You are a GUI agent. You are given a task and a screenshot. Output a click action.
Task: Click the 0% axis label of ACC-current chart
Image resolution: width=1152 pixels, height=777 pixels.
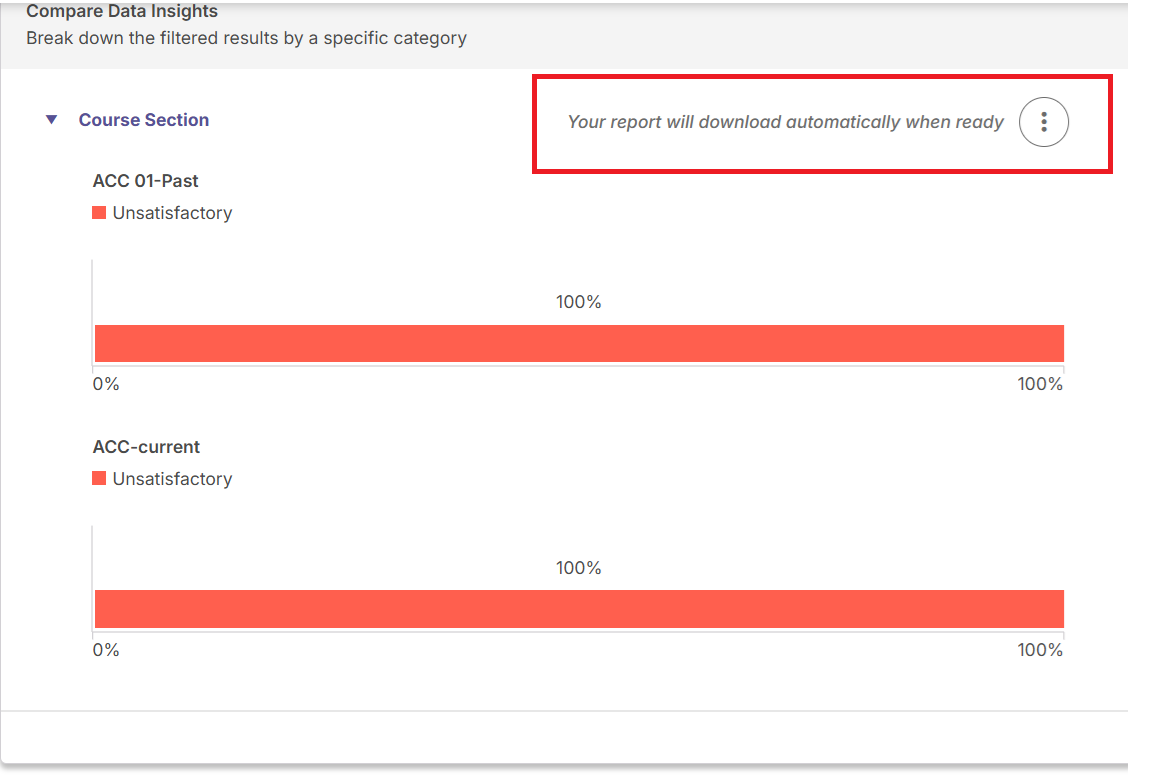point(106,650)
